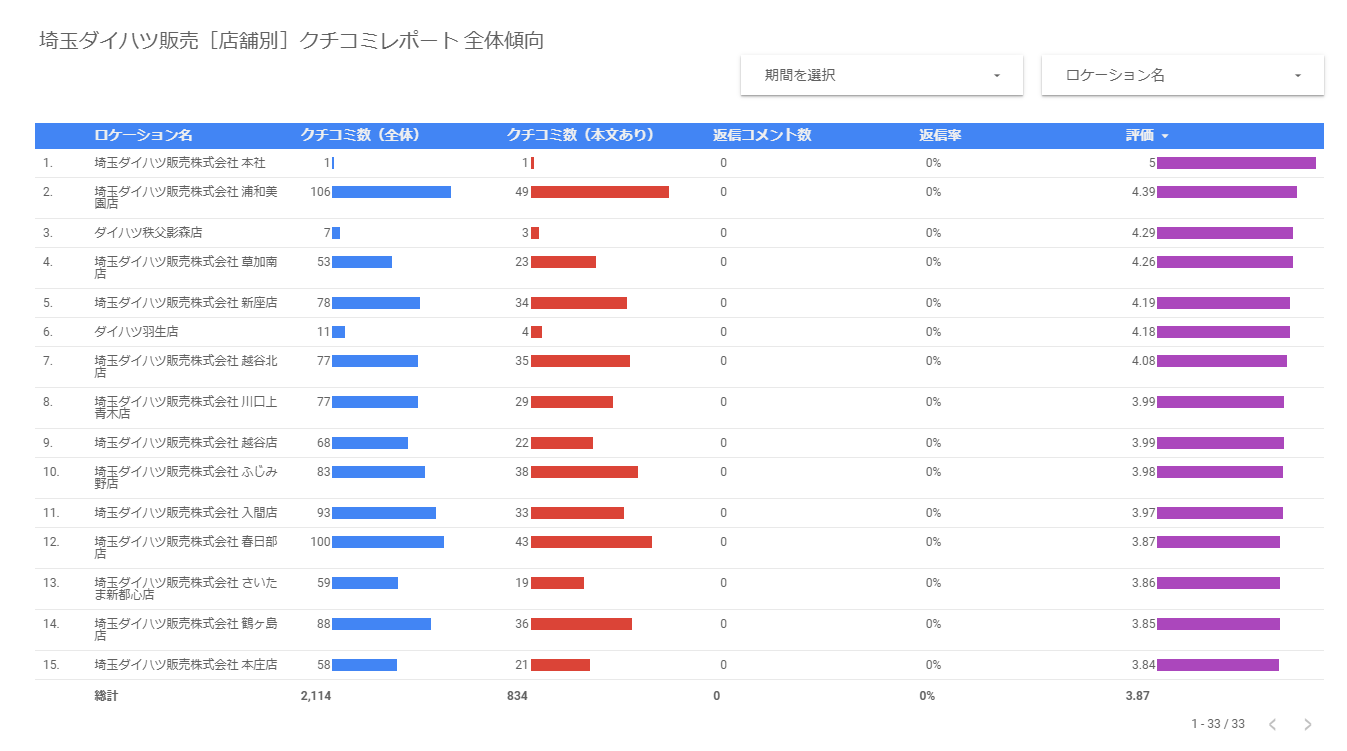Click the rating value 4.39
The image size is (1347, 751).
tap(1144, 192)
